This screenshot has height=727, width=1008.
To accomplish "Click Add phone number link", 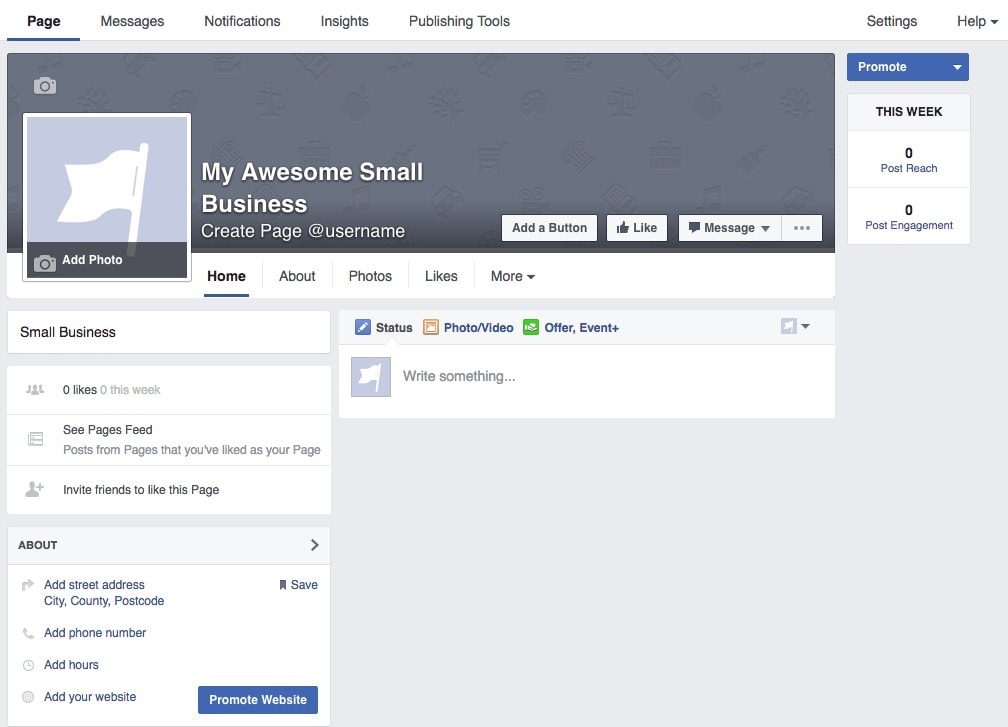I will pos(95,633).
